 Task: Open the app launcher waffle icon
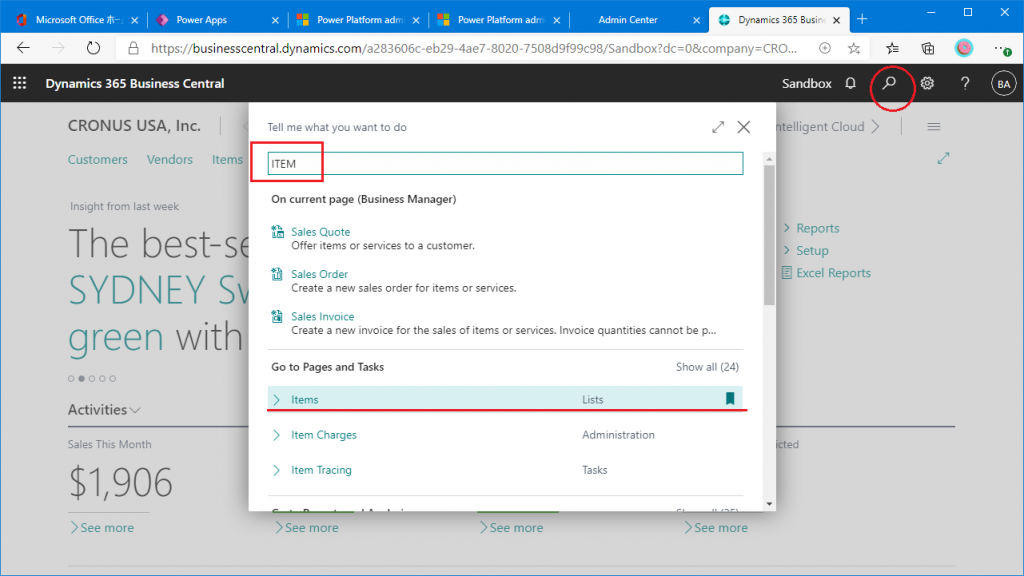pyautogui.click(x=20, y=83)
